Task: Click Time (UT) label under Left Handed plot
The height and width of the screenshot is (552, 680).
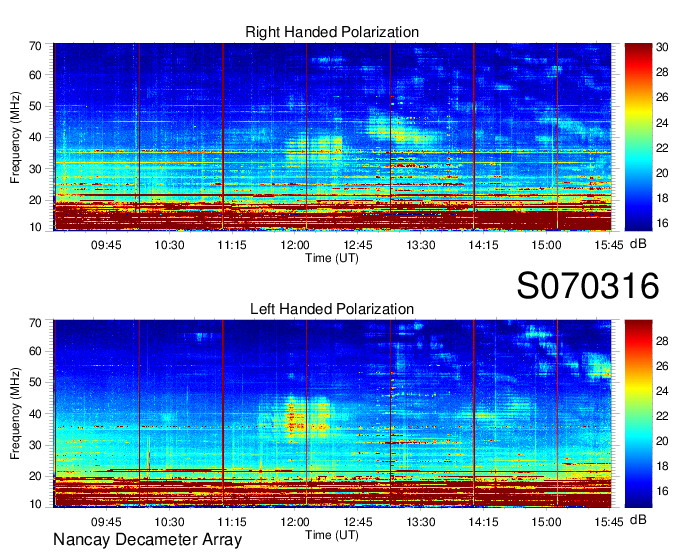Action: 332,535
